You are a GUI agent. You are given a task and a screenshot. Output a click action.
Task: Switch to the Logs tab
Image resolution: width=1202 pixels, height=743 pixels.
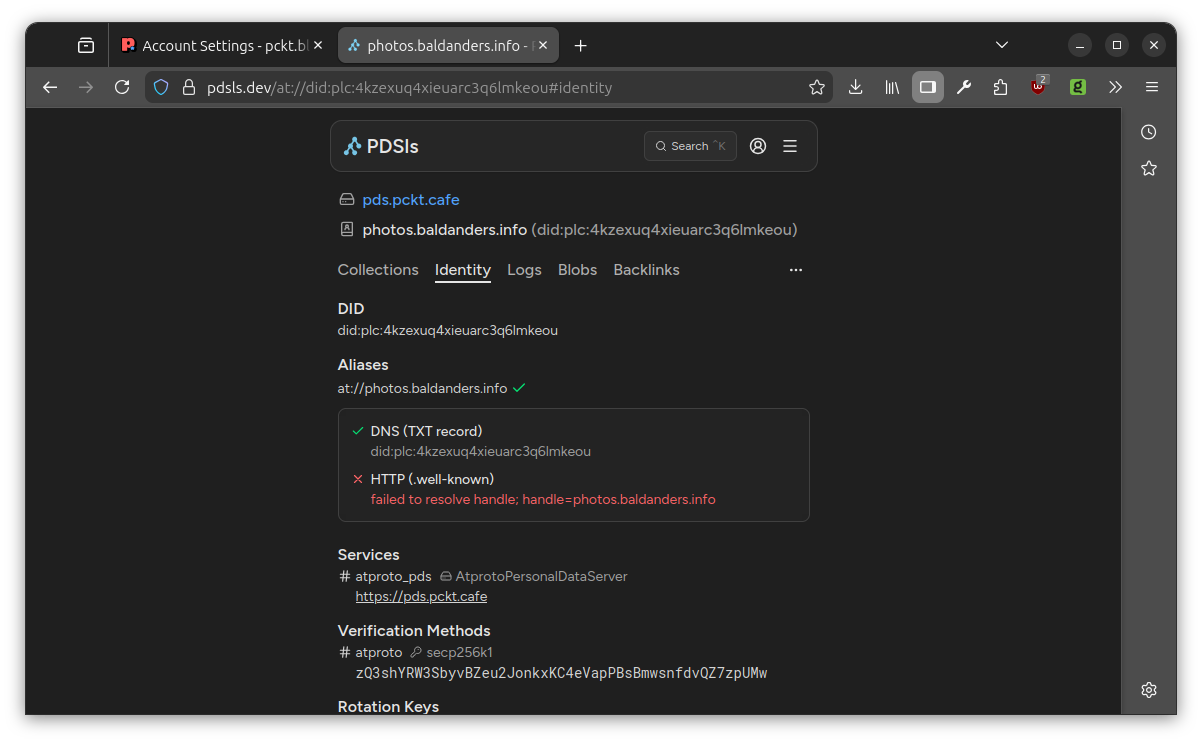524,270
